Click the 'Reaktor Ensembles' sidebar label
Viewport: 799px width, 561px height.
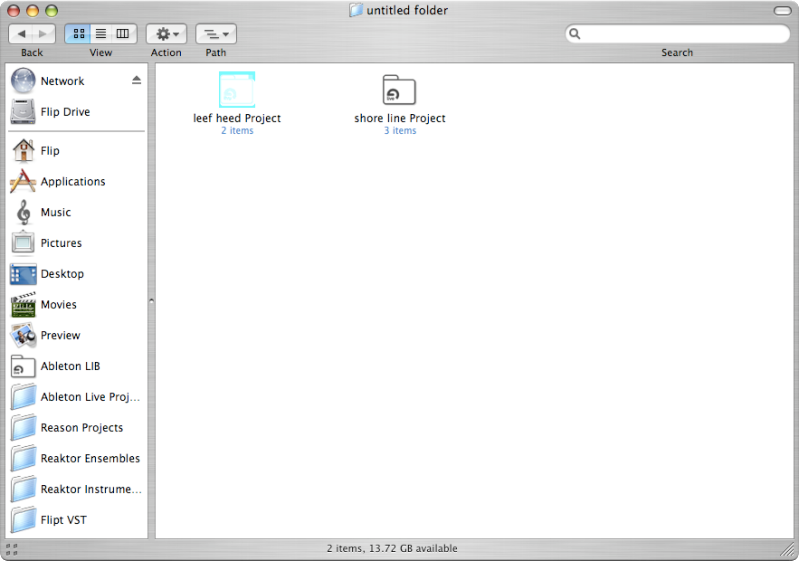[90, 458]
